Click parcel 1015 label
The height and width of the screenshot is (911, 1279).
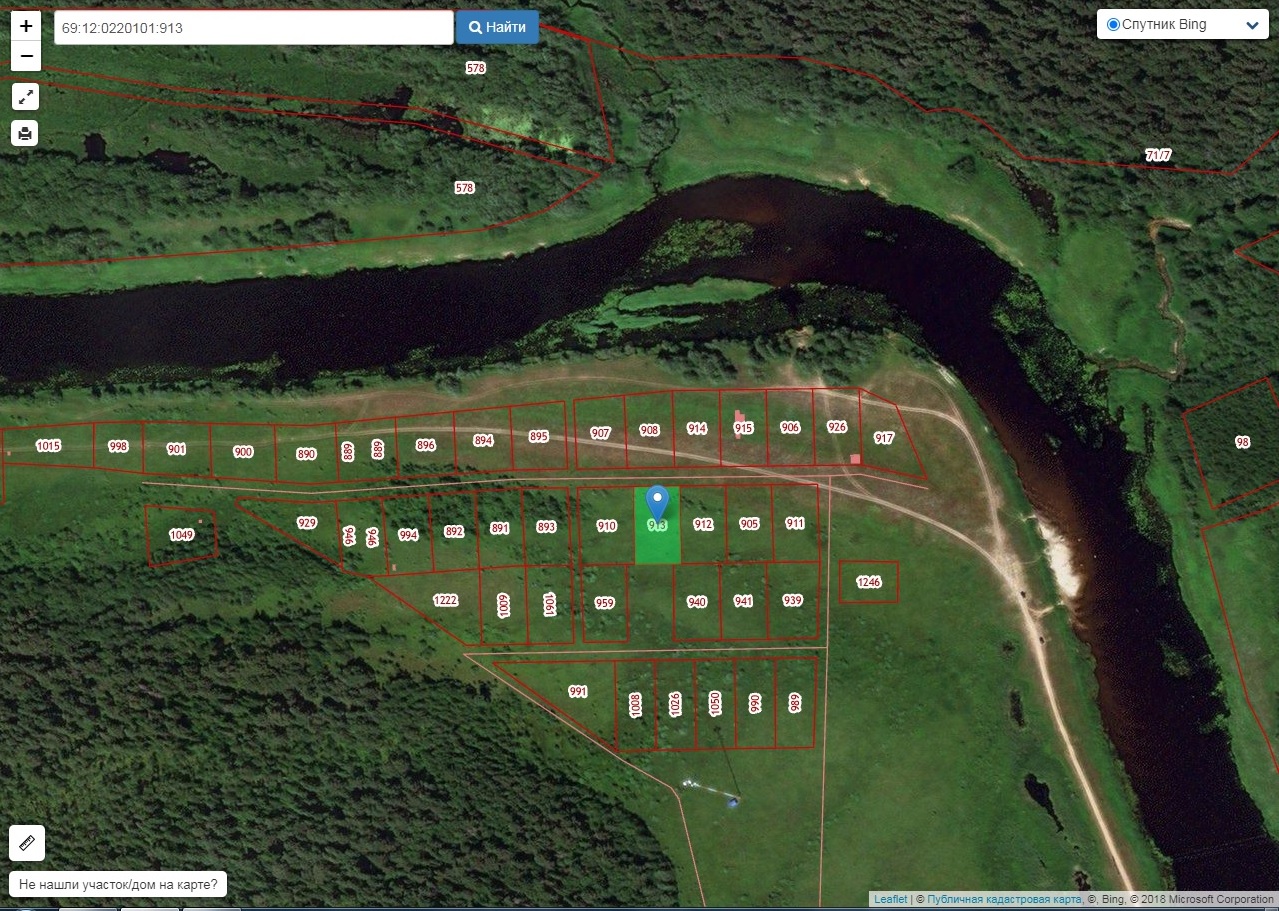(x=48, y=446)
